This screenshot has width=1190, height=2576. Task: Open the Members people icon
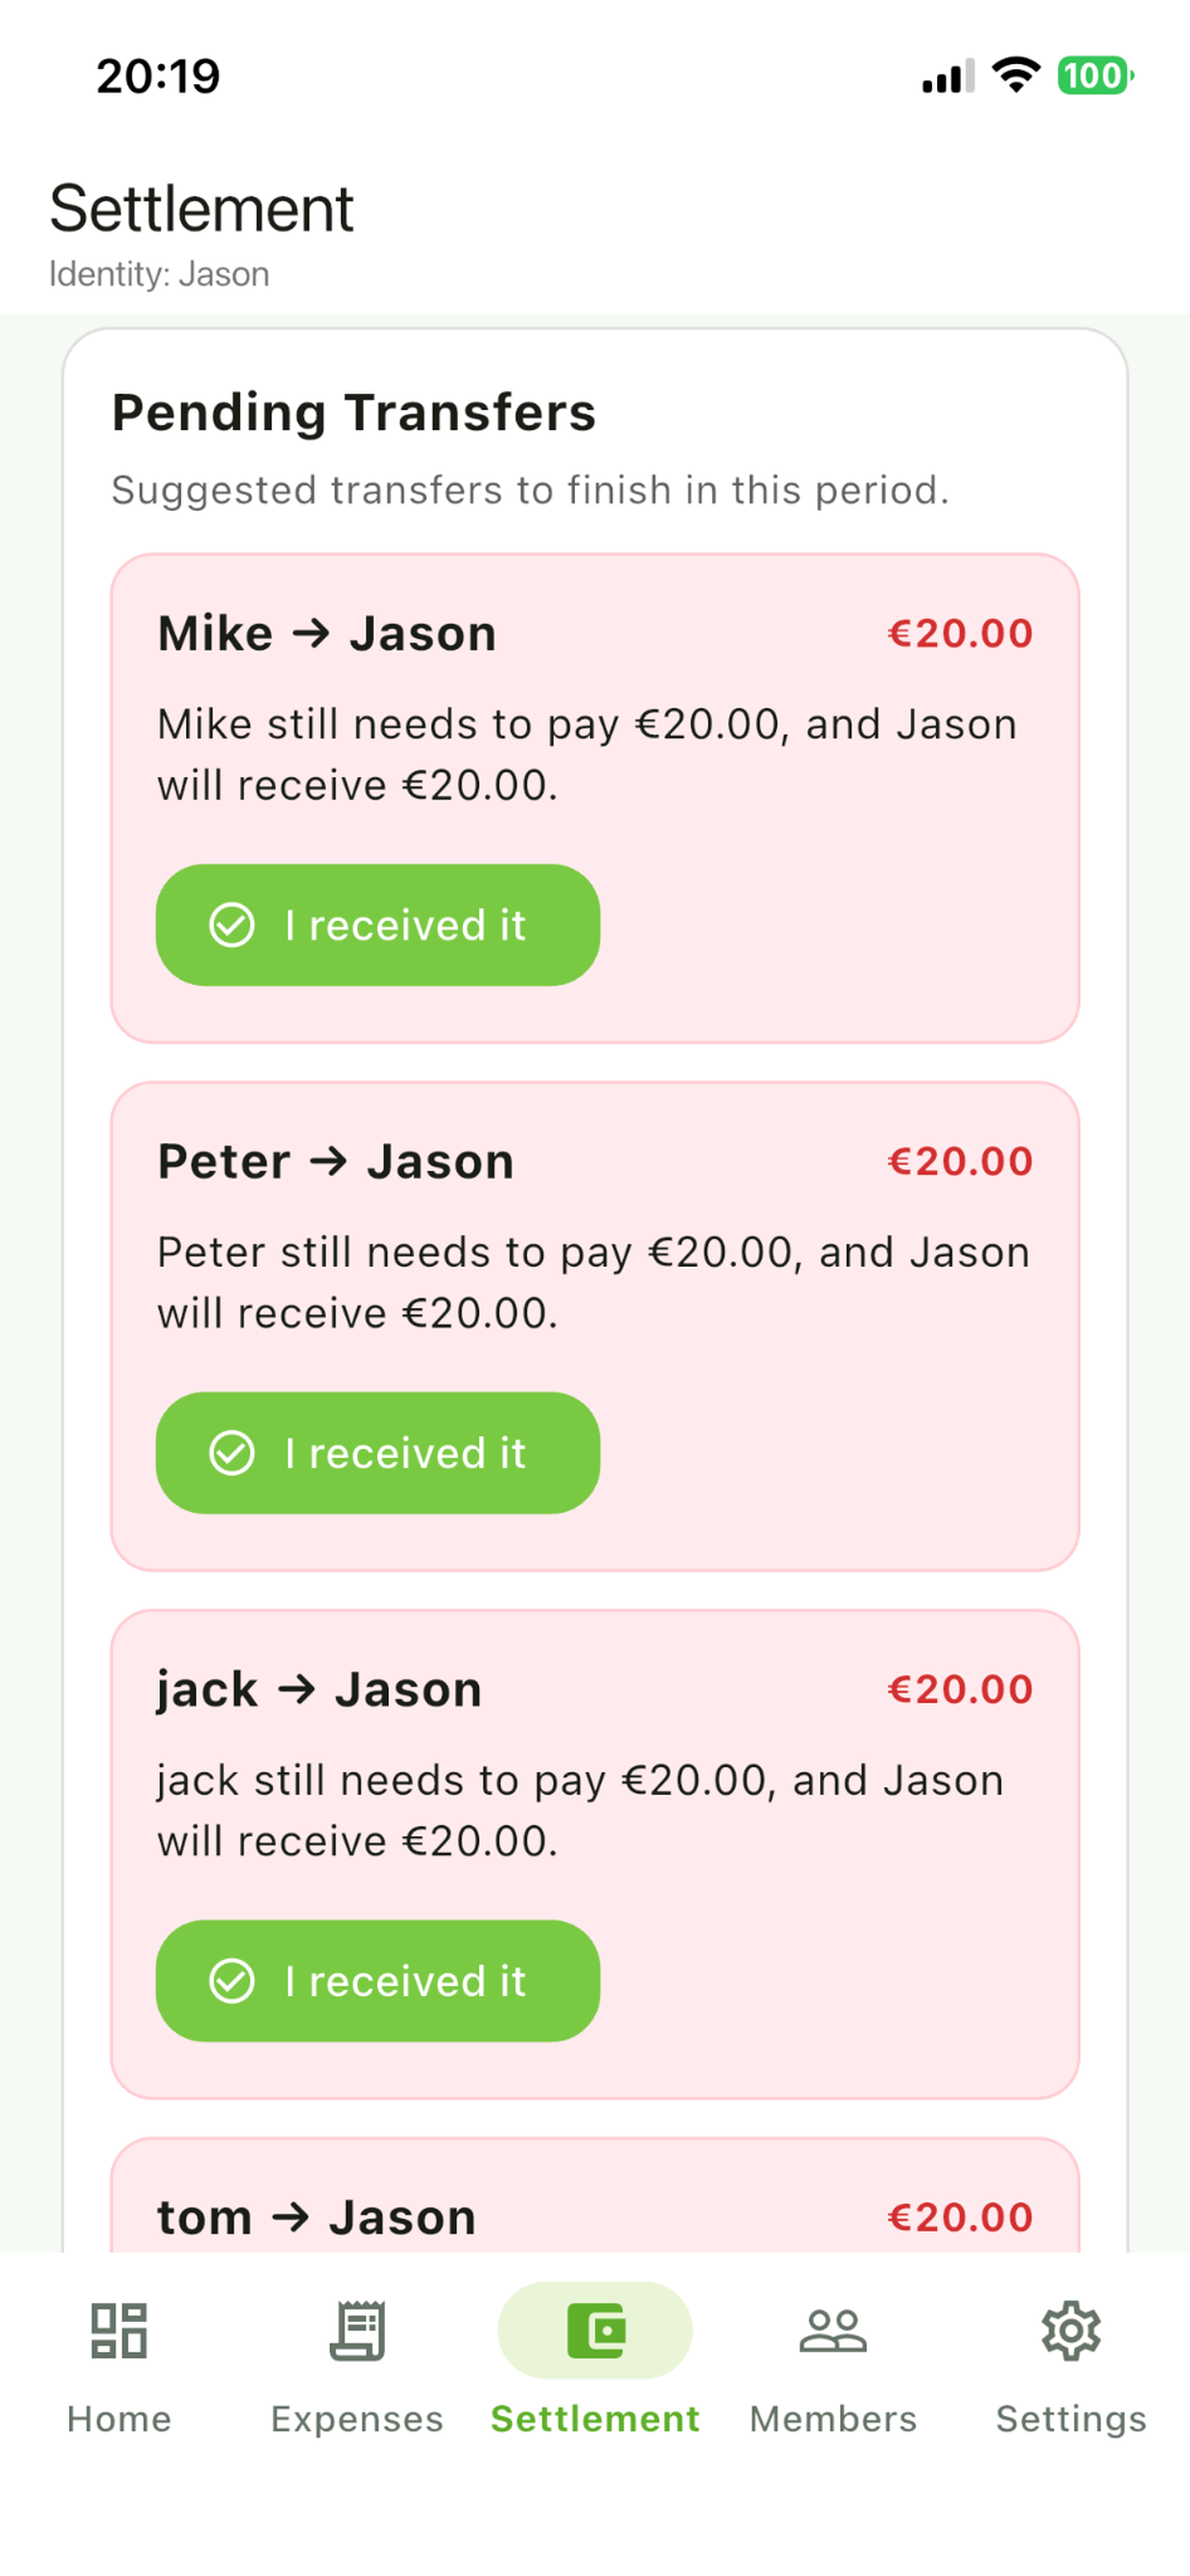pos(833,2330)
